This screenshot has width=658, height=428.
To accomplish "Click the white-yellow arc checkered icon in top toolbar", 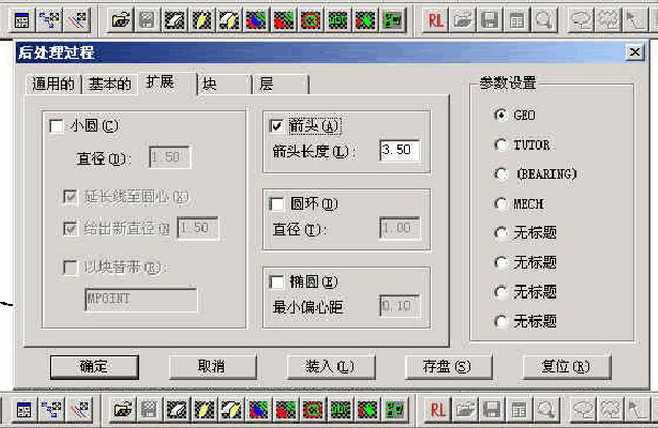I will pyautogui.click(x=229, y=20).
